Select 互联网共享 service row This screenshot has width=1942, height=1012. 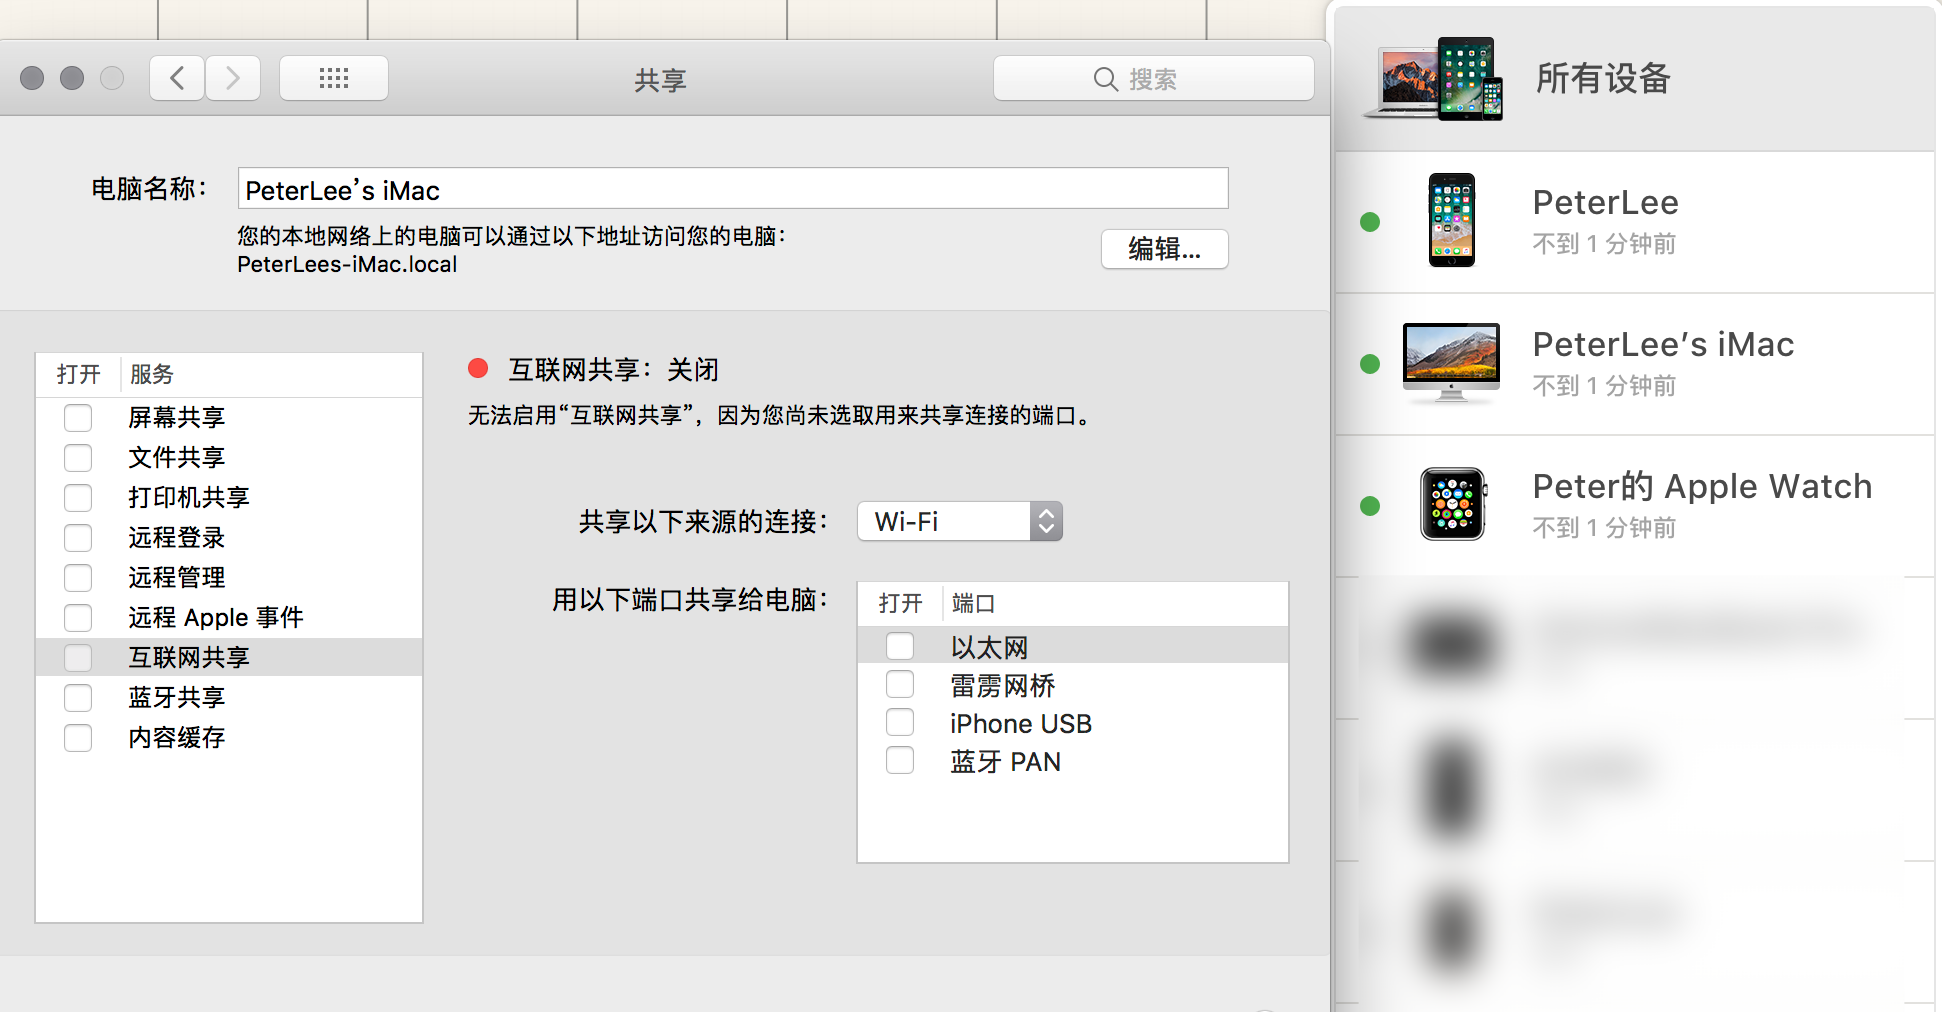[229, 657]
